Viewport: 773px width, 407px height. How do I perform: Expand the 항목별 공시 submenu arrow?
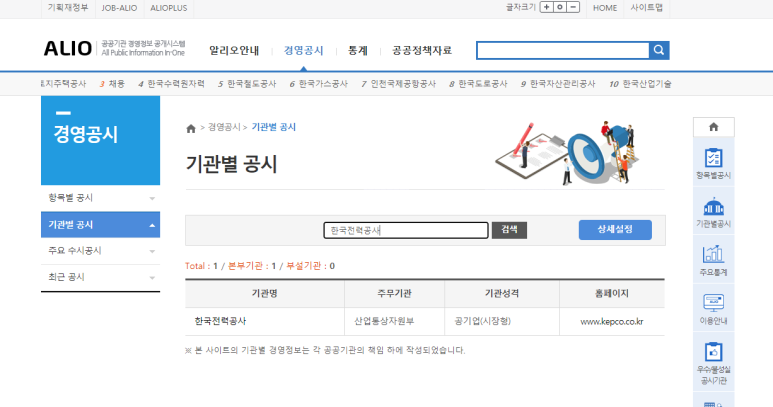pos(152,199)
